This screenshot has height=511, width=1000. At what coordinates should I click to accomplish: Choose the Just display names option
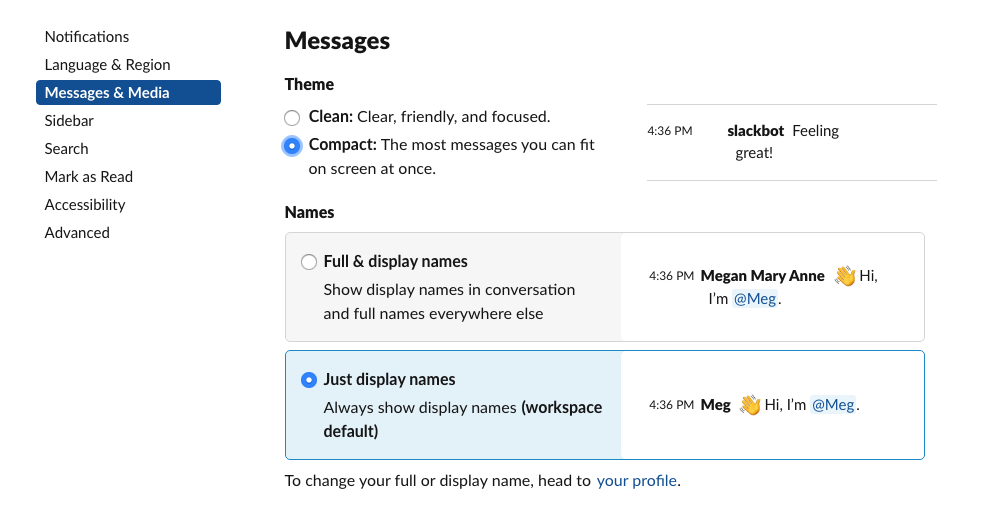click(x=309, y=380)
